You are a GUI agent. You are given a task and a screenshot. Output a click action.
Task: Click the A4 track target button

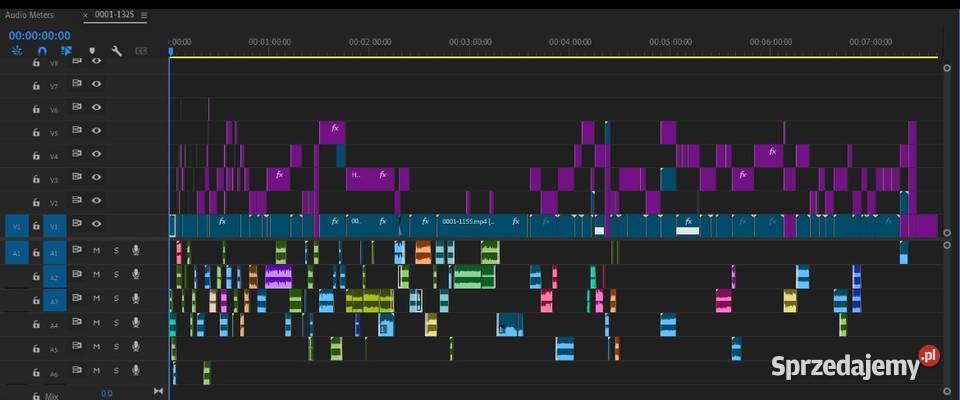54,324
